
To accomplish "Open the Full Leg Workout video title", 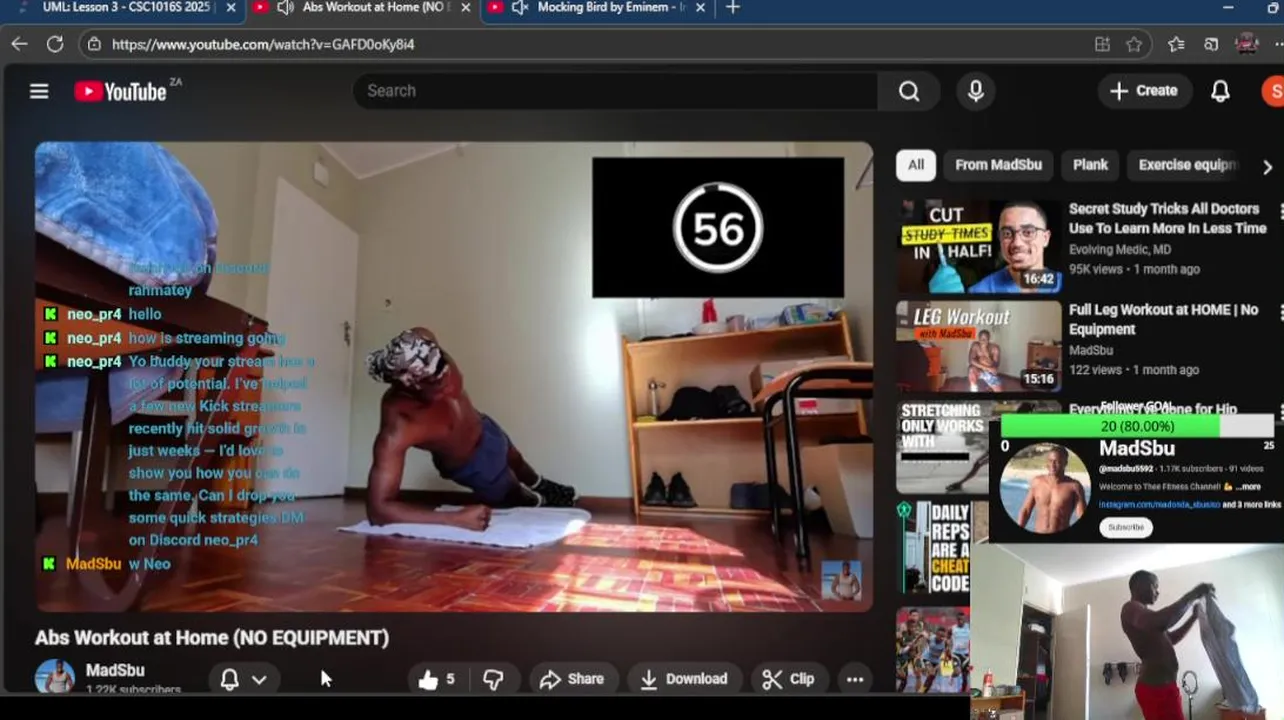I will tap(1163, 319).
